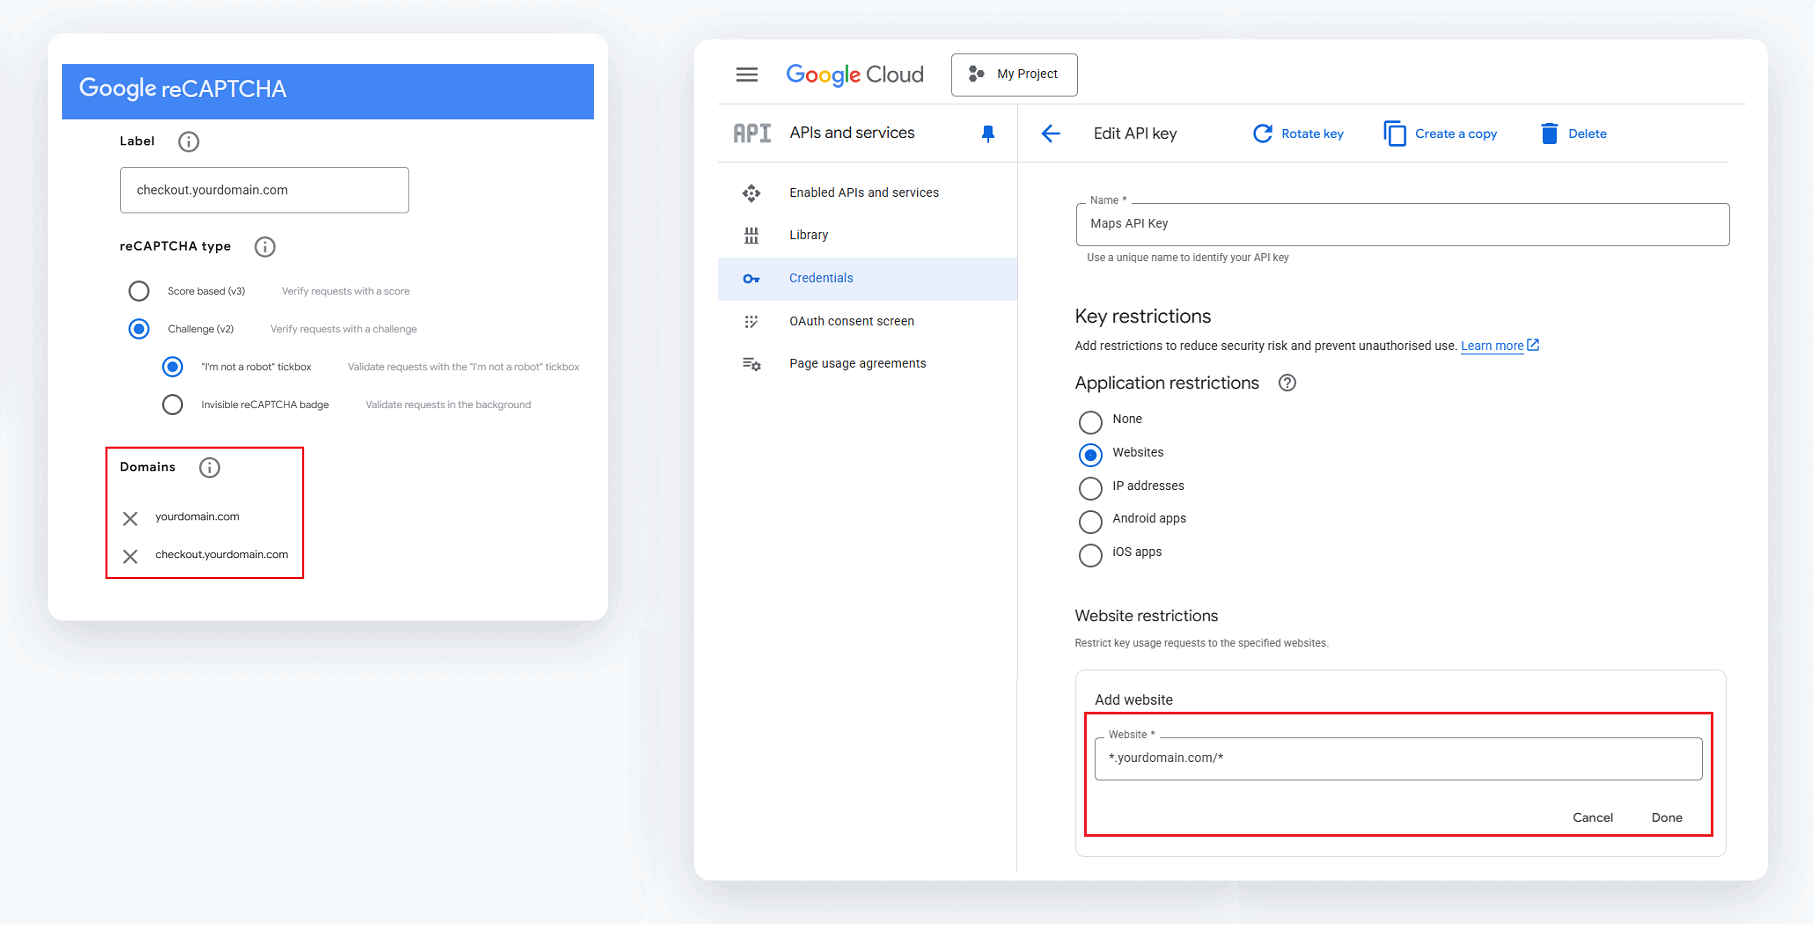Click the reCAPTCHA Label input field

click(x=264, y=190)
